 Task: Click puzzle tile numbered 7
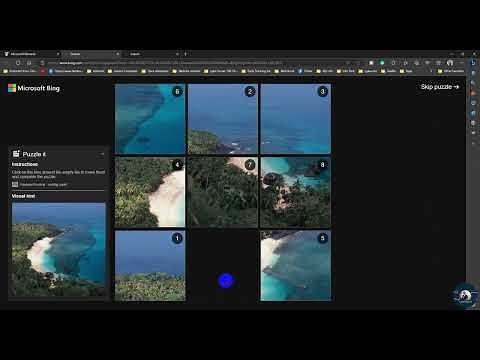223,192
